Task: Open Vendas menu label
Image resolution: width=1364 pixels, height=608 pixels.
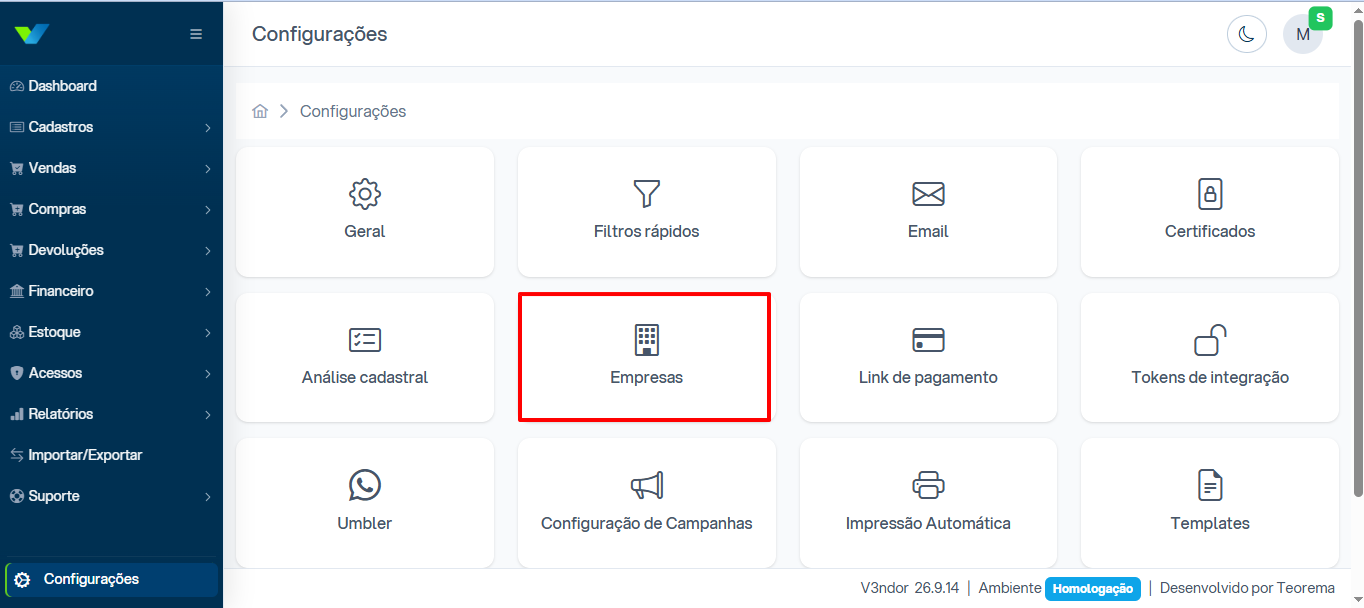Action: point(52,168)
